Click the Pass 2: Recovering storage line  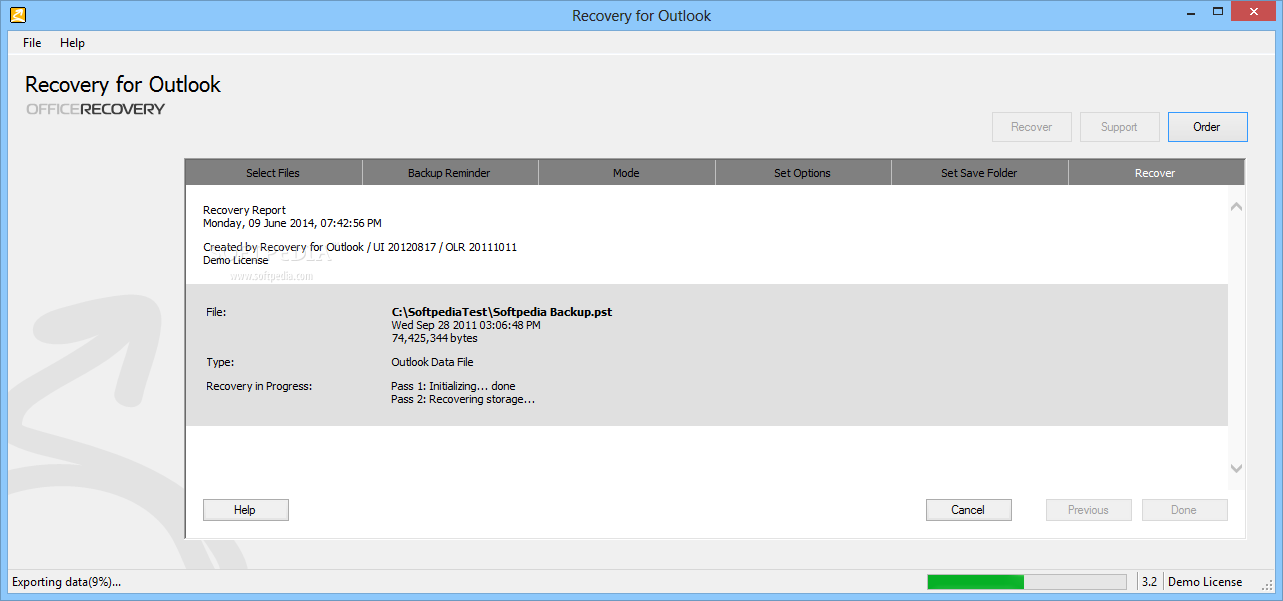click(463, 399)
